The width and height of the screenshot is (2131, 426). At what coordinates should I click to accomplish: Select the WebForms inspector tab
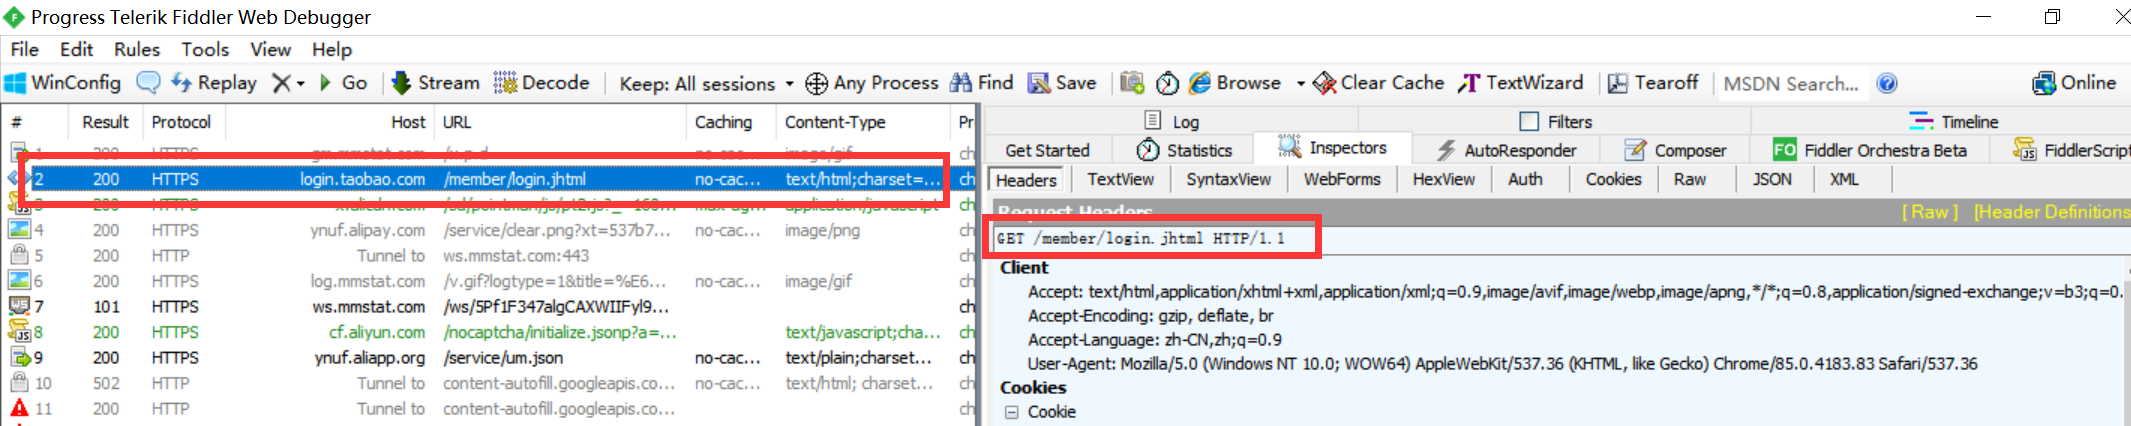(x=1342, y=179)
